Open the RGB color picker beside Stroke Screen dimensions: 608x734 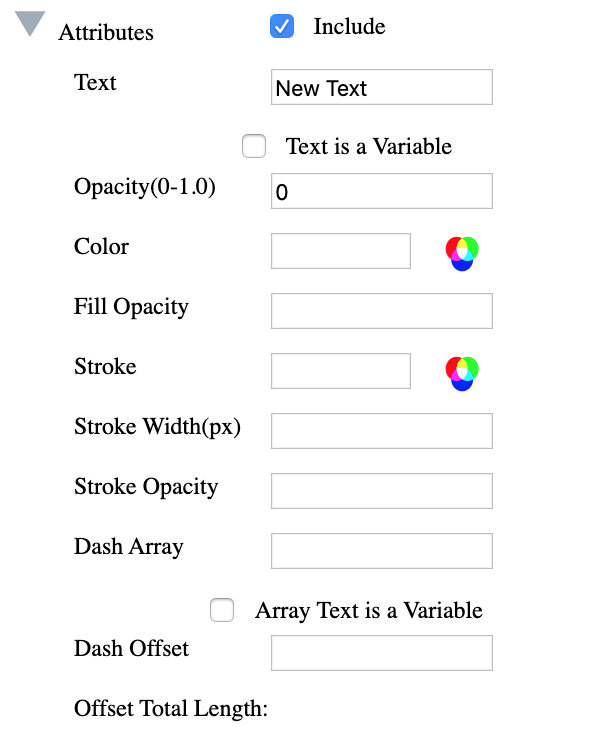click(x=462, y=373)
